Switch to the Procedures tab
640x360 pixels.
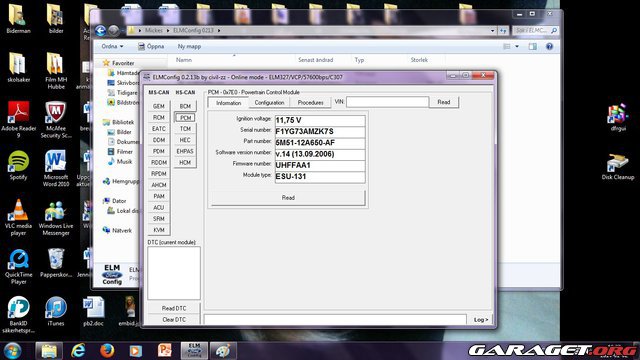click(310, 102)
